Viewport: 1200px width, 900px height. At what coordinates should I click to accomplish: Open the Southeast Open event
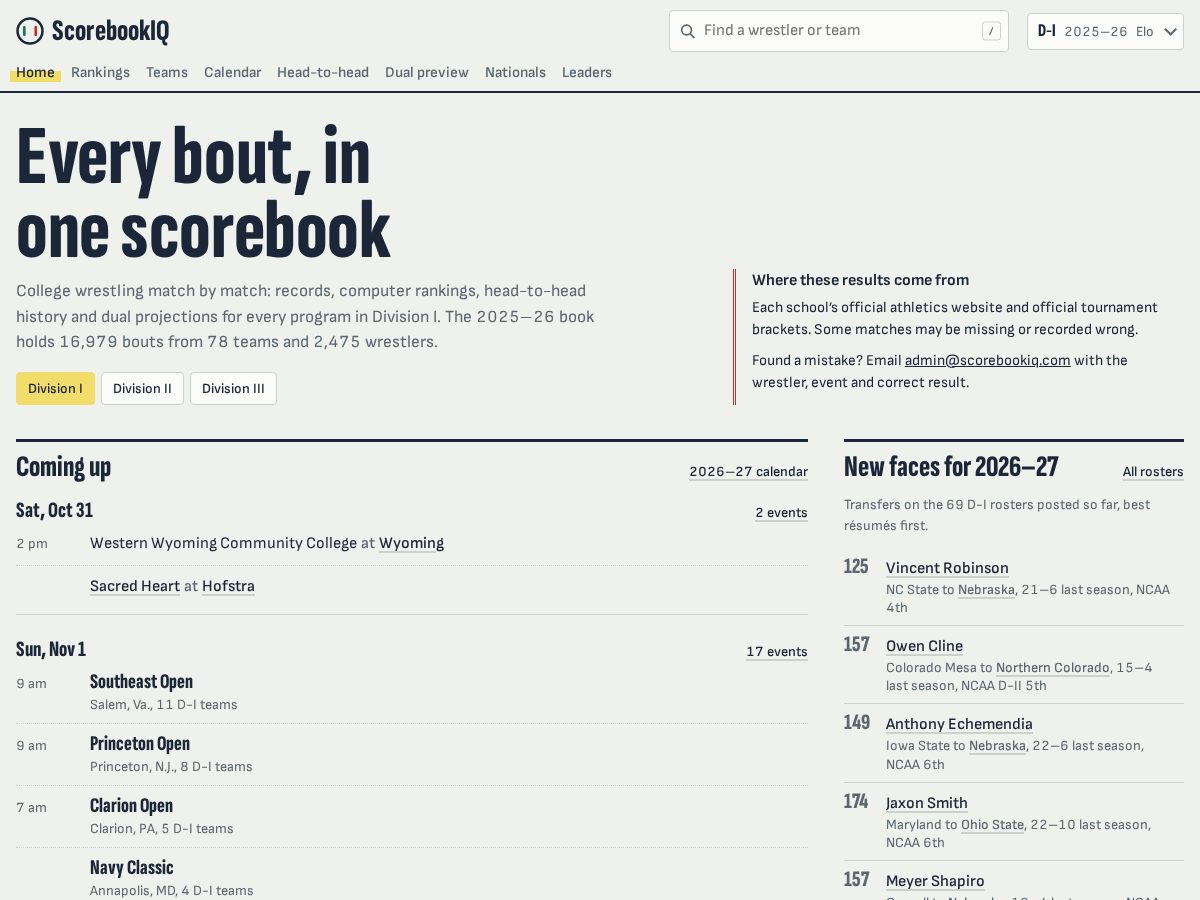tap(141, 682)
